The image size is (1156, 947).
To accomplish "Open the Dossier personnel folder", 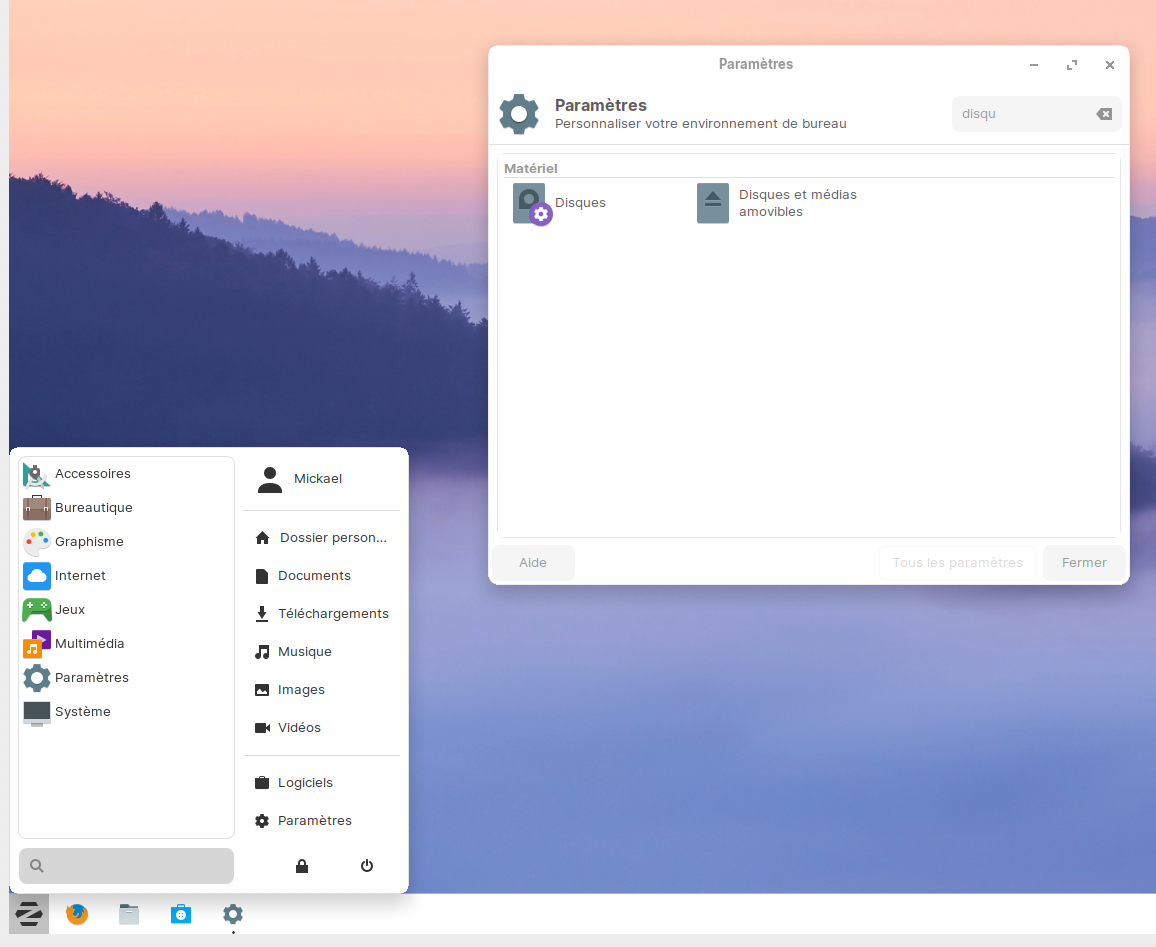I will click(332, 538).
